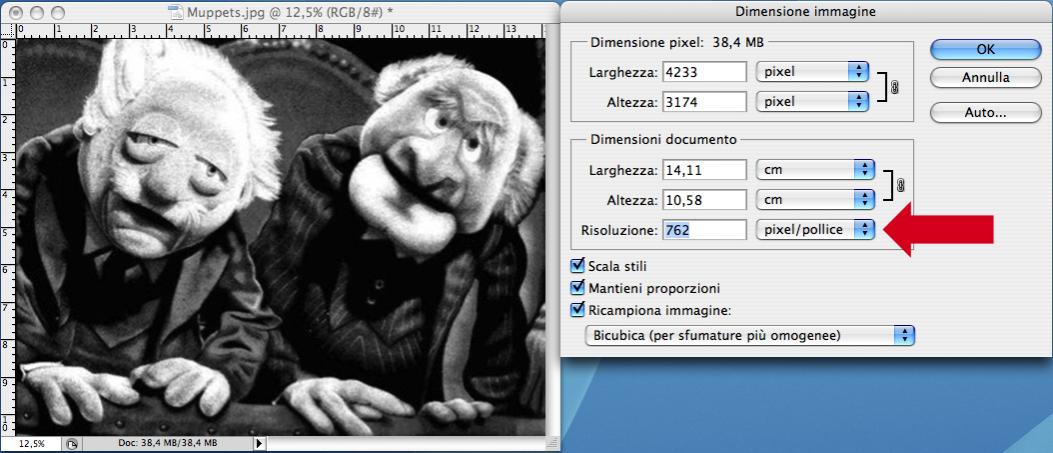This screenshot has height=453, width=1053.
Task: Minimize the Muppets.jpg document window
Action: (x=38, y=12)
